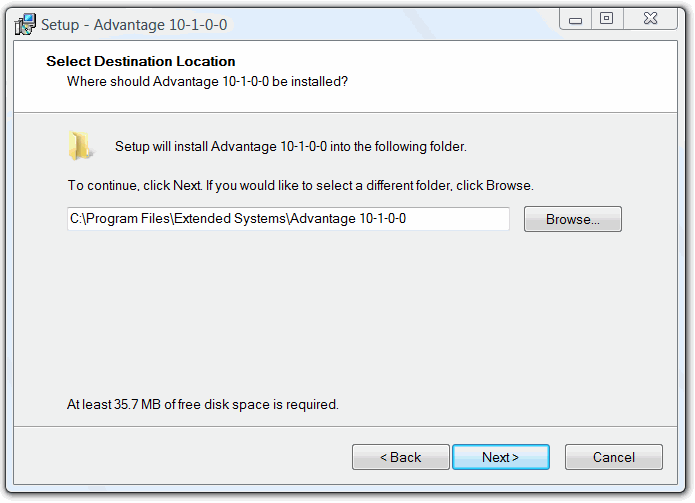Proceed by clicking Next
Viewport: 695px width, 503px height.
pyautogui.click(x=500, y=457)
